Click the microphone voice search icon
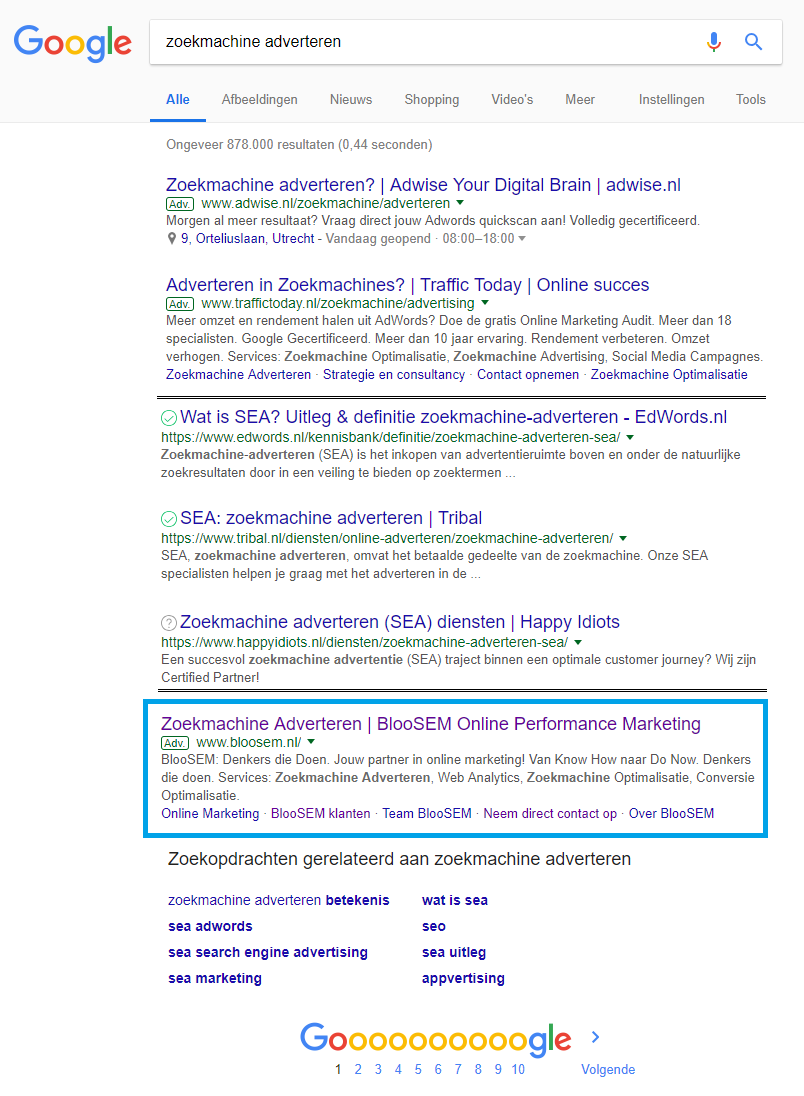The height and width of the screenshot is (1096, 804). [x=713, y=42]
